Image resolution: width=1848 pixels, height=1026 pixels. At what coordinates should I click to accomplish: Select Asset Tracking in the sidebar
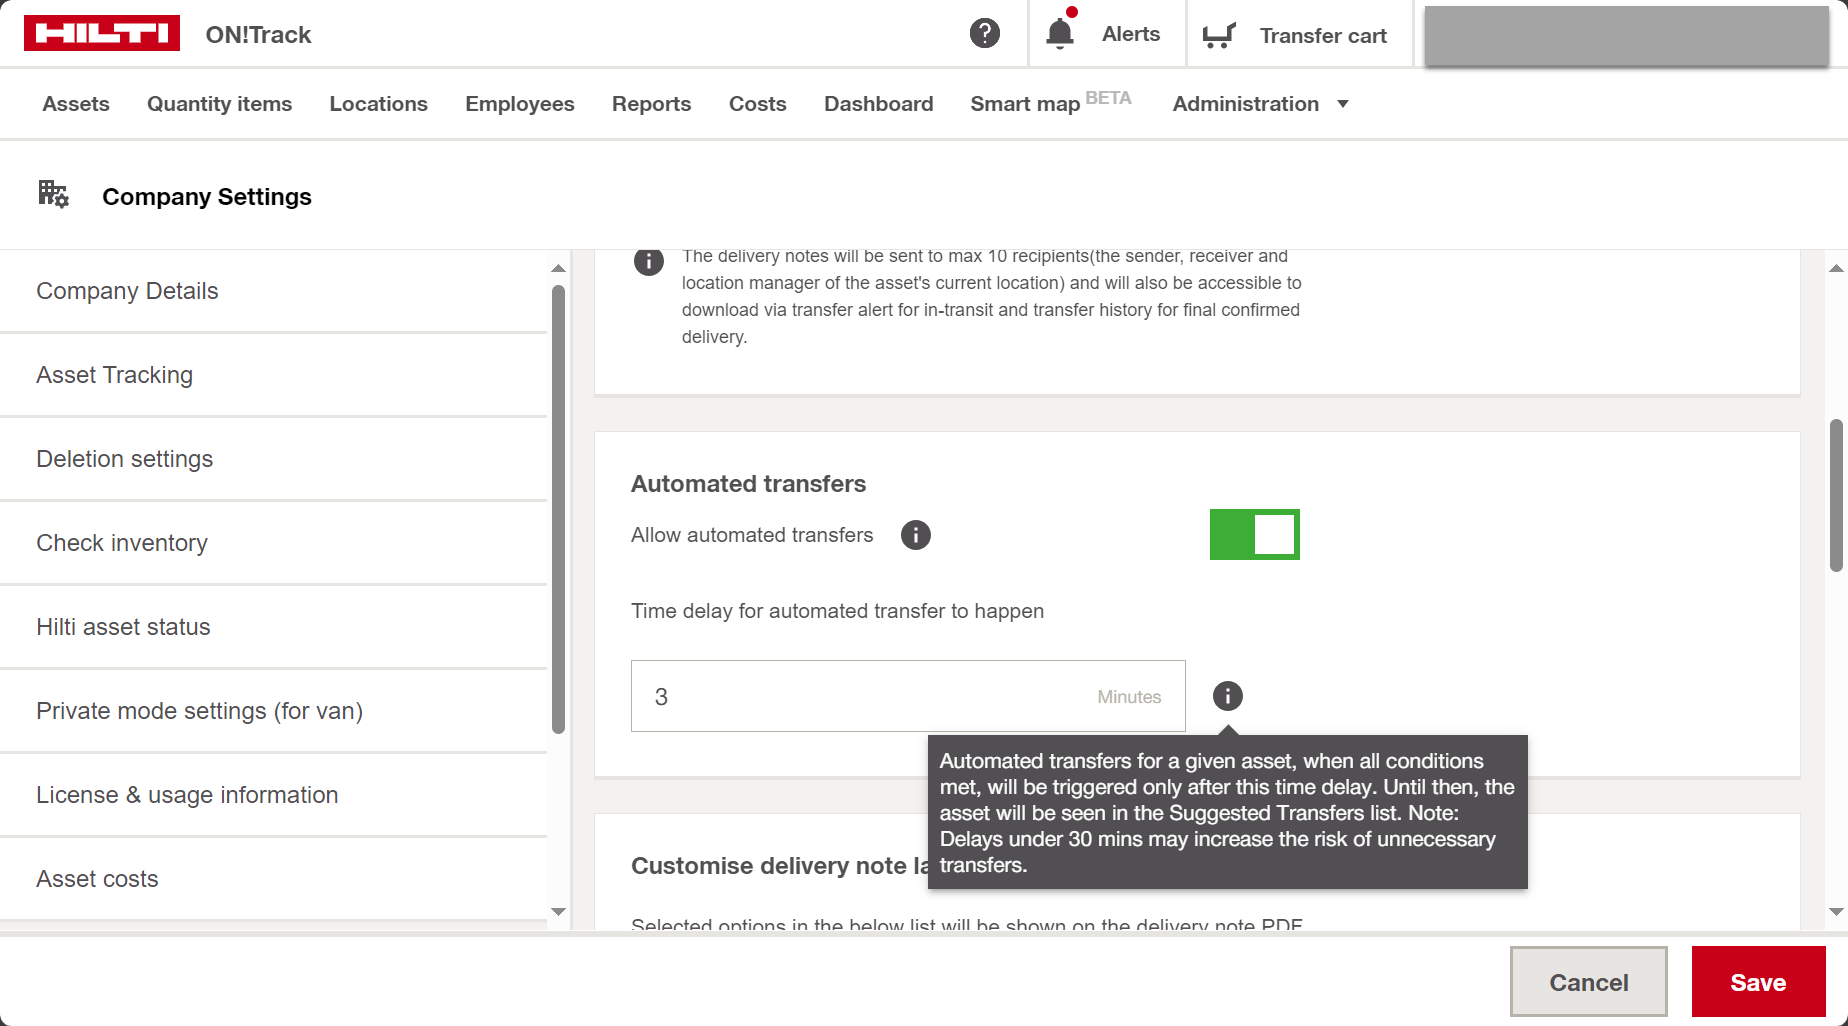[x=115, y=375]
